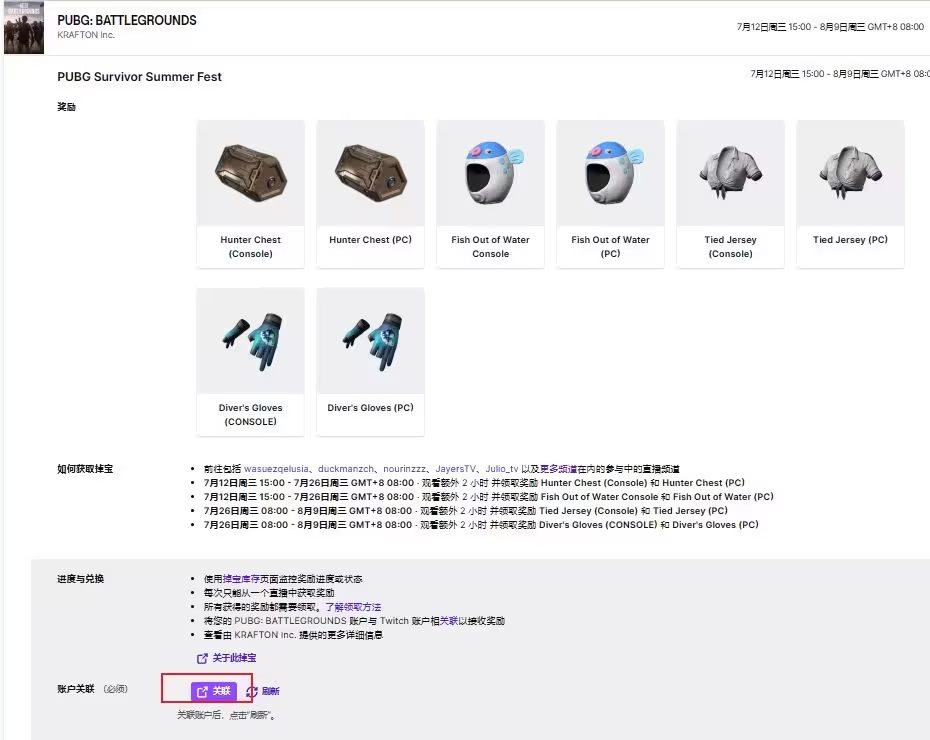Click the 进度与兑换 section label

click(81, 579)
